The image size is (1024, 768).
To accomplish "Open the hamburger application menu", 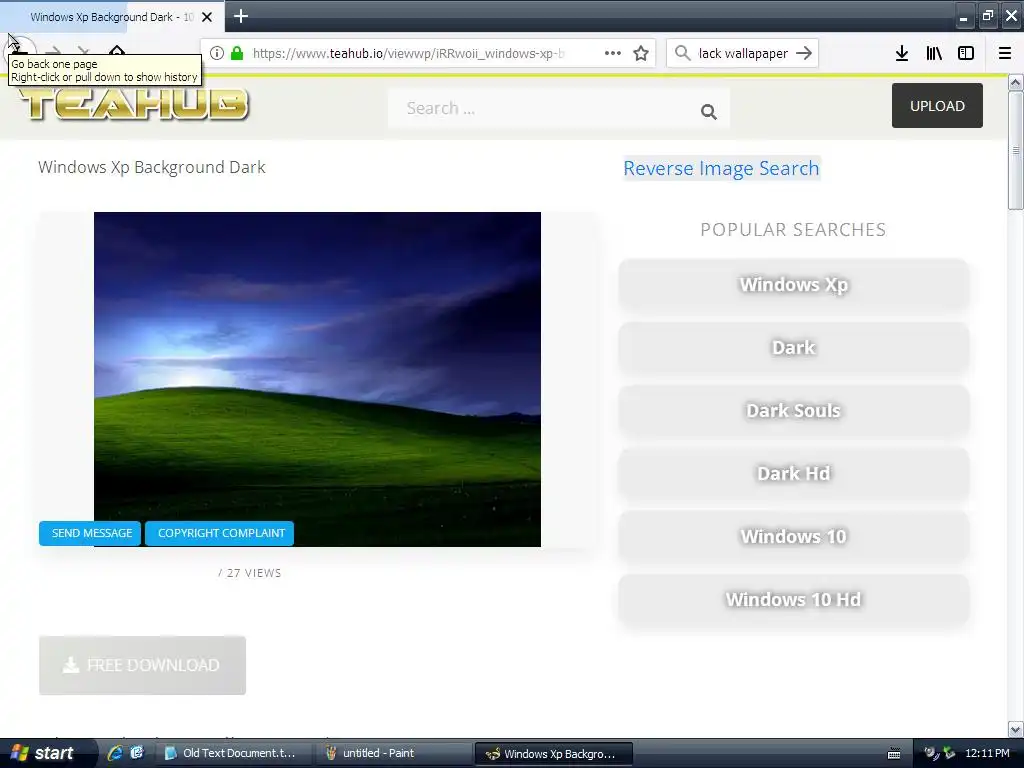I will (1005, 54).
